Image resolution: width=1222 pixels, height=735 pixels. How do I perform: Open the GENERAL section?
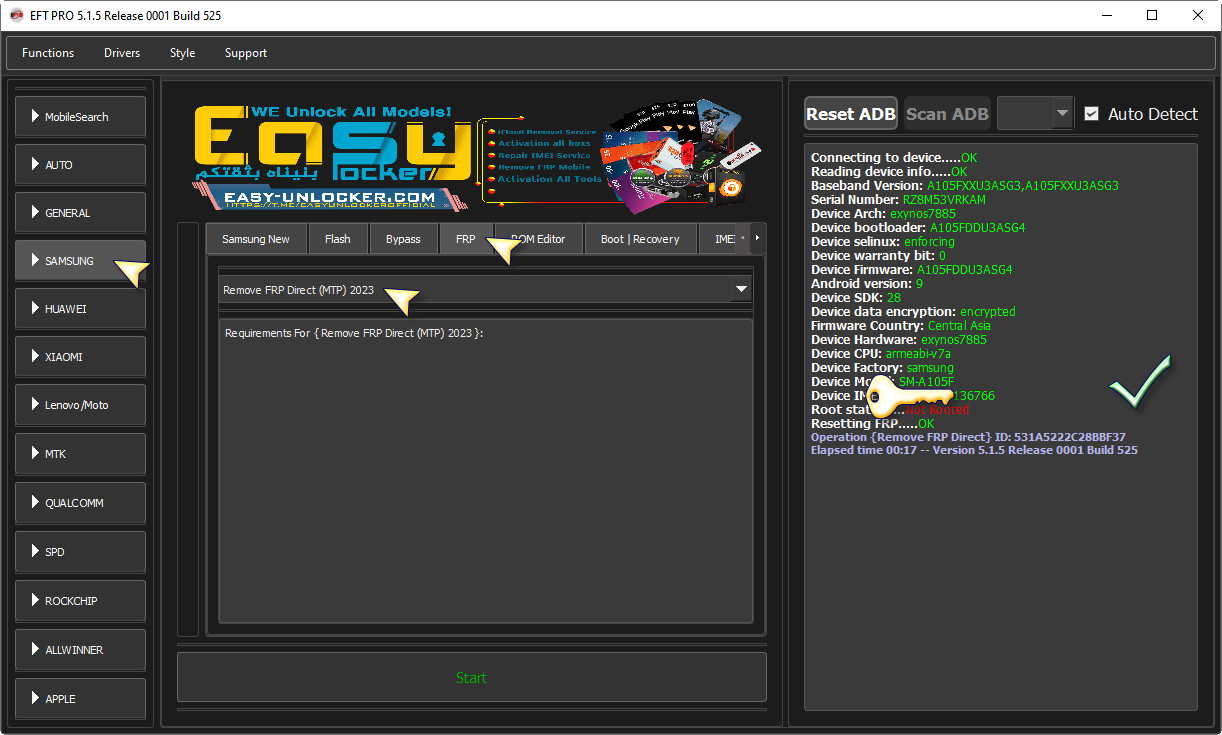coord(81,213)
